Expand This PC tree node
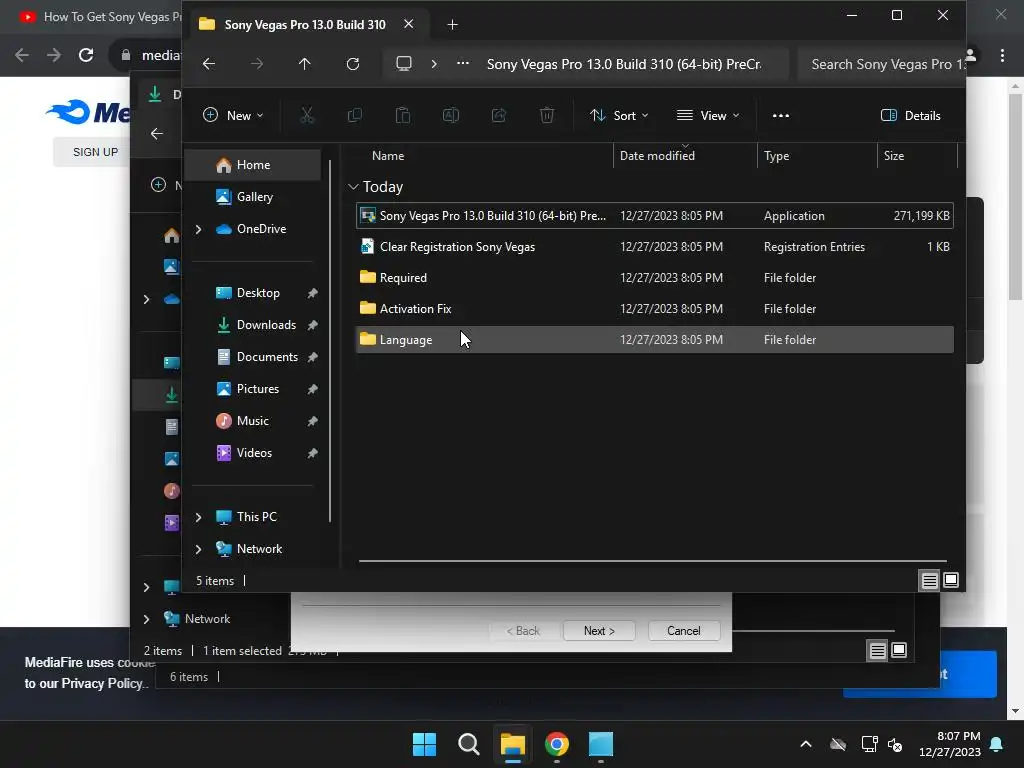This screenshot has width=1024, height=768. click(x=199, y=517)
